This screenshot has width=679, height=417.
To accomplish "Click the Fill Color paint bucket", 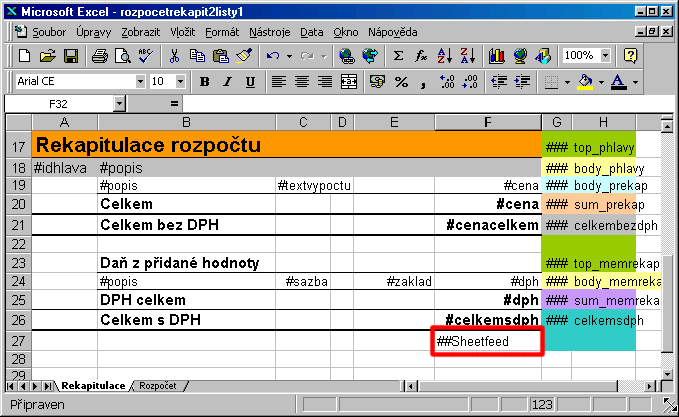I will [585, 81].
